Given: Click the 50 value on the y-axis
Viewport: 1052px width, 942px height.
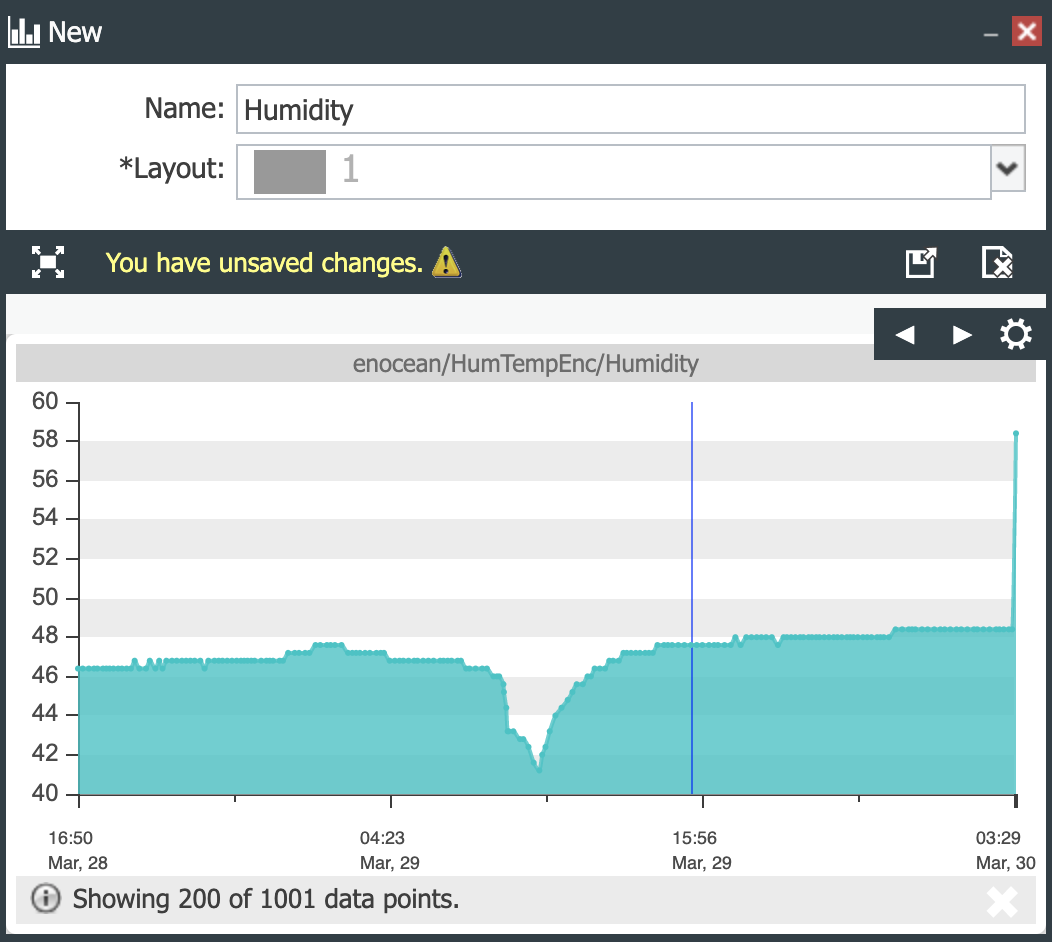Looking at the screenshot, I should [45, 597].
